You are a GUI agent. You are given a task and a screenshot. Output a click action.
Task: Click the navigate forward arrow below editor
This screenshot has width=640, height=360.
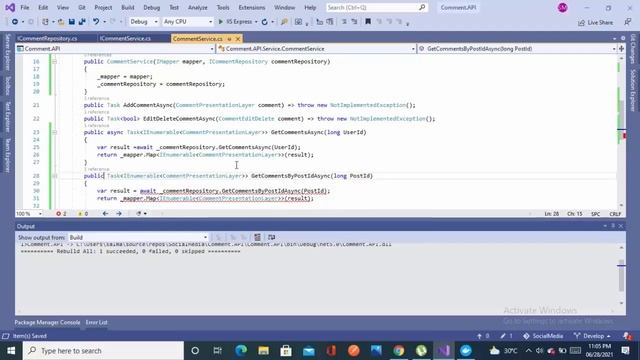pos(119,213)
